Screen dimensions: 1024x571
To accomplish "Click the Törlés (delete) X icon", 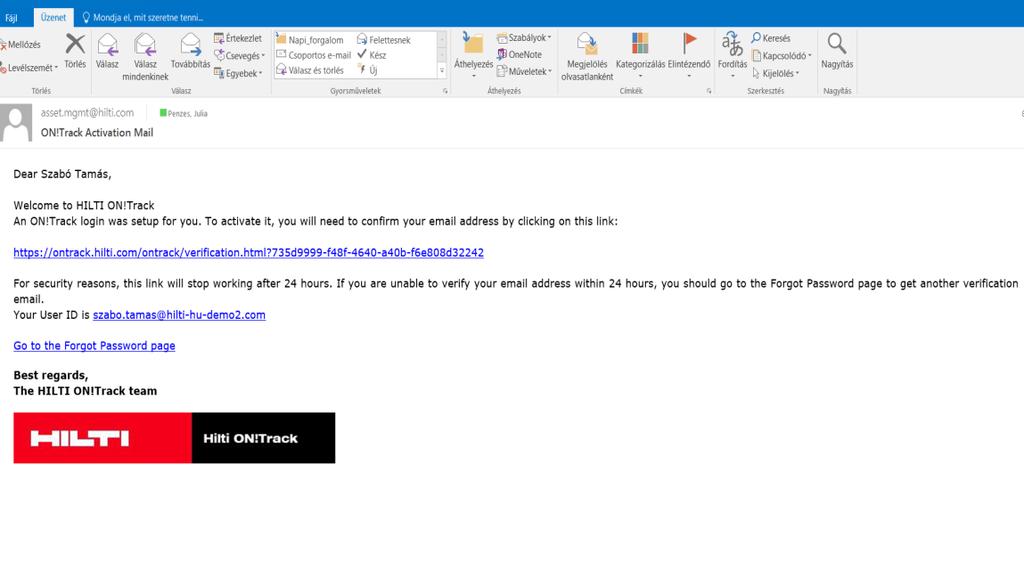I will 75,44.
